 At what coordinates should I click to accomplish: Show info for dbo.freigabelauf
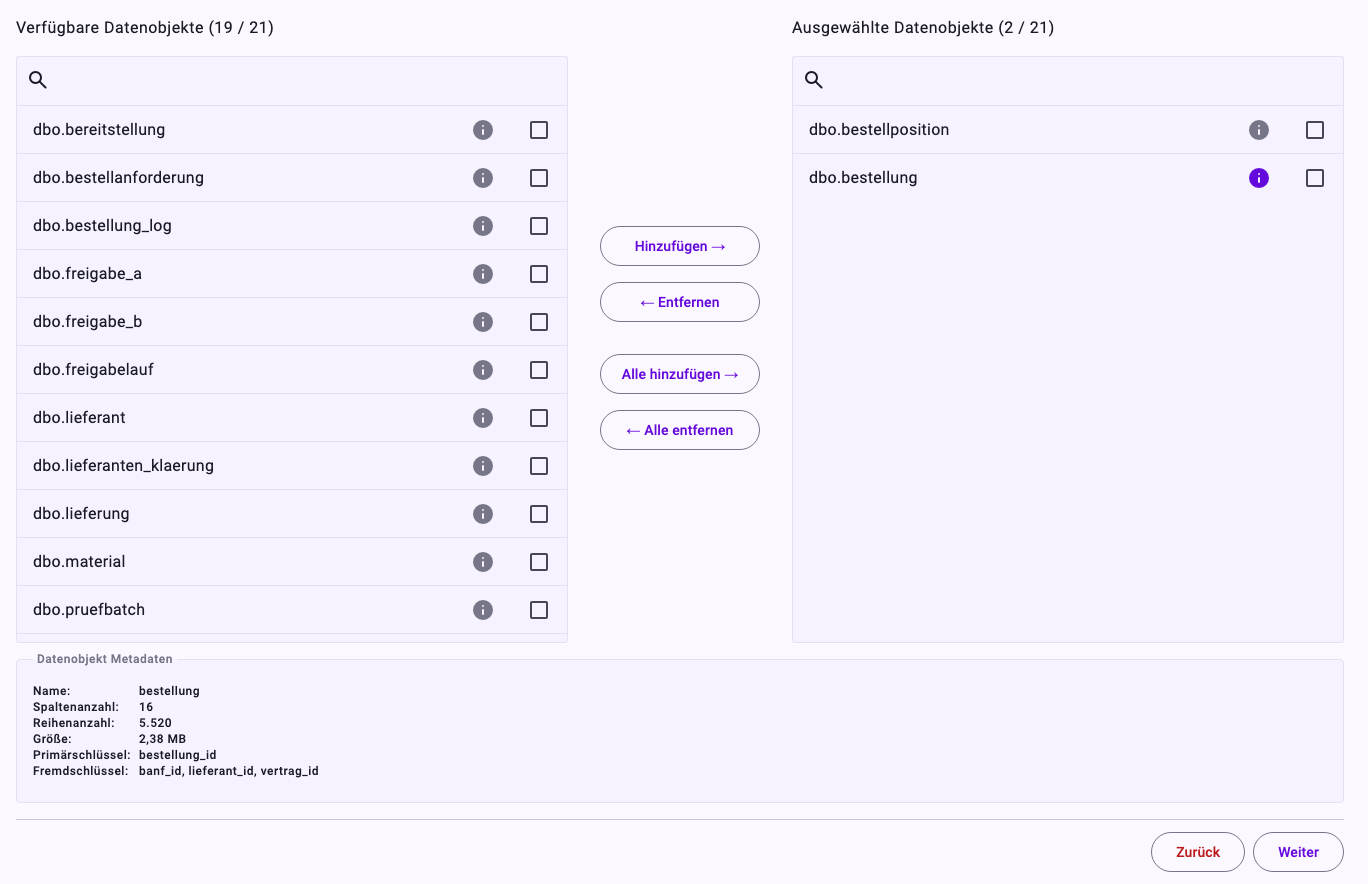(483, 370)
